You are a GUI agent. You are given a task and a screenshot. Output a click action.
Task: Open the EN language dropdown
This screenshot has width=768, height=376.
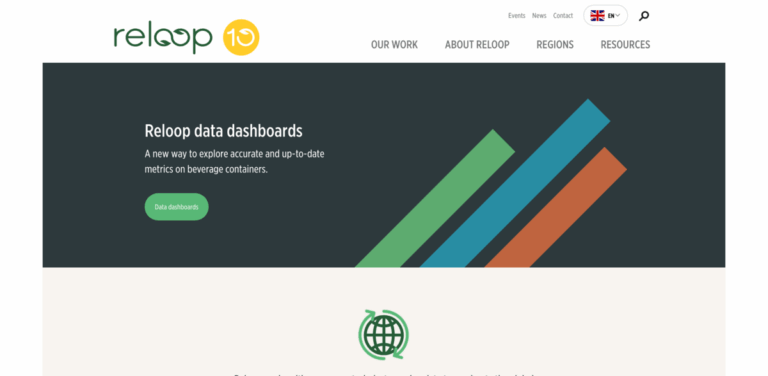point(605,16)
